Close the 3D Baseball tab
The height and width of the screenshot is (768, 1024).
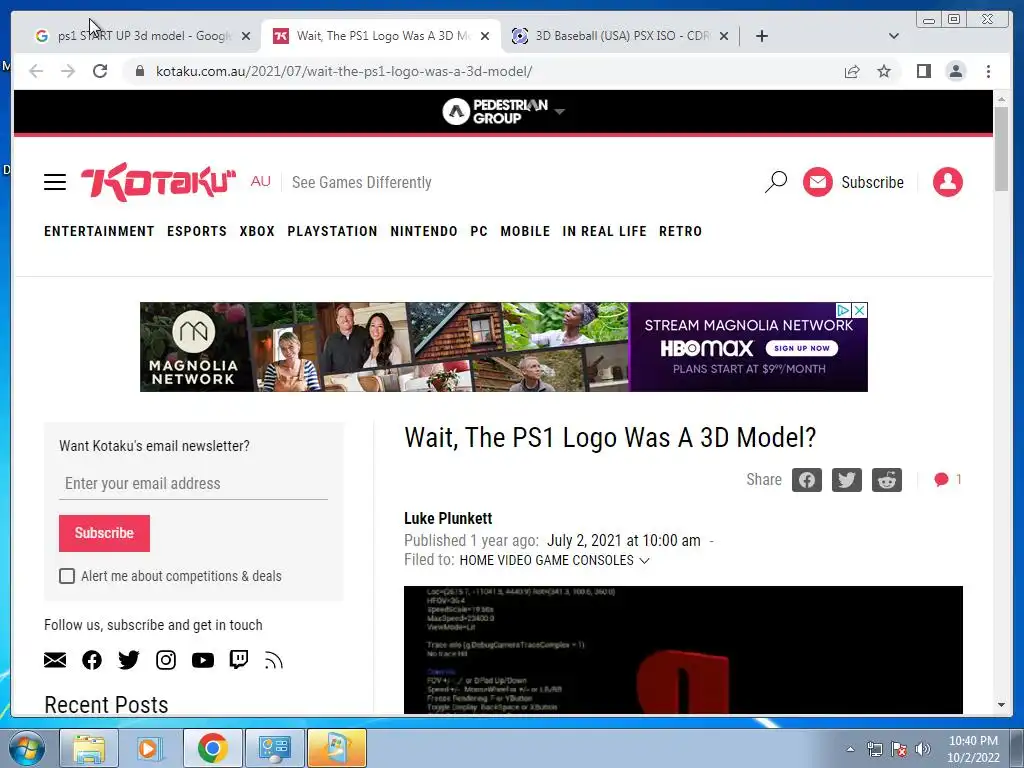(x=724, y=36)
